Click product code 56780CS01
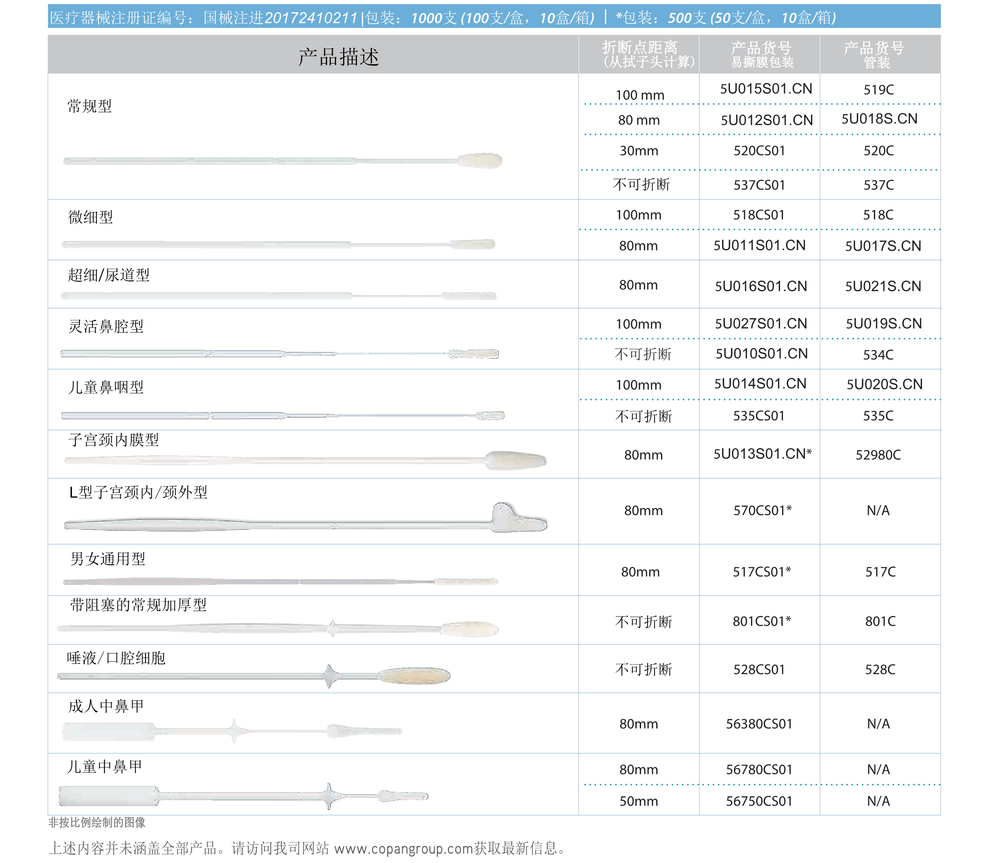 coord(759,770)
